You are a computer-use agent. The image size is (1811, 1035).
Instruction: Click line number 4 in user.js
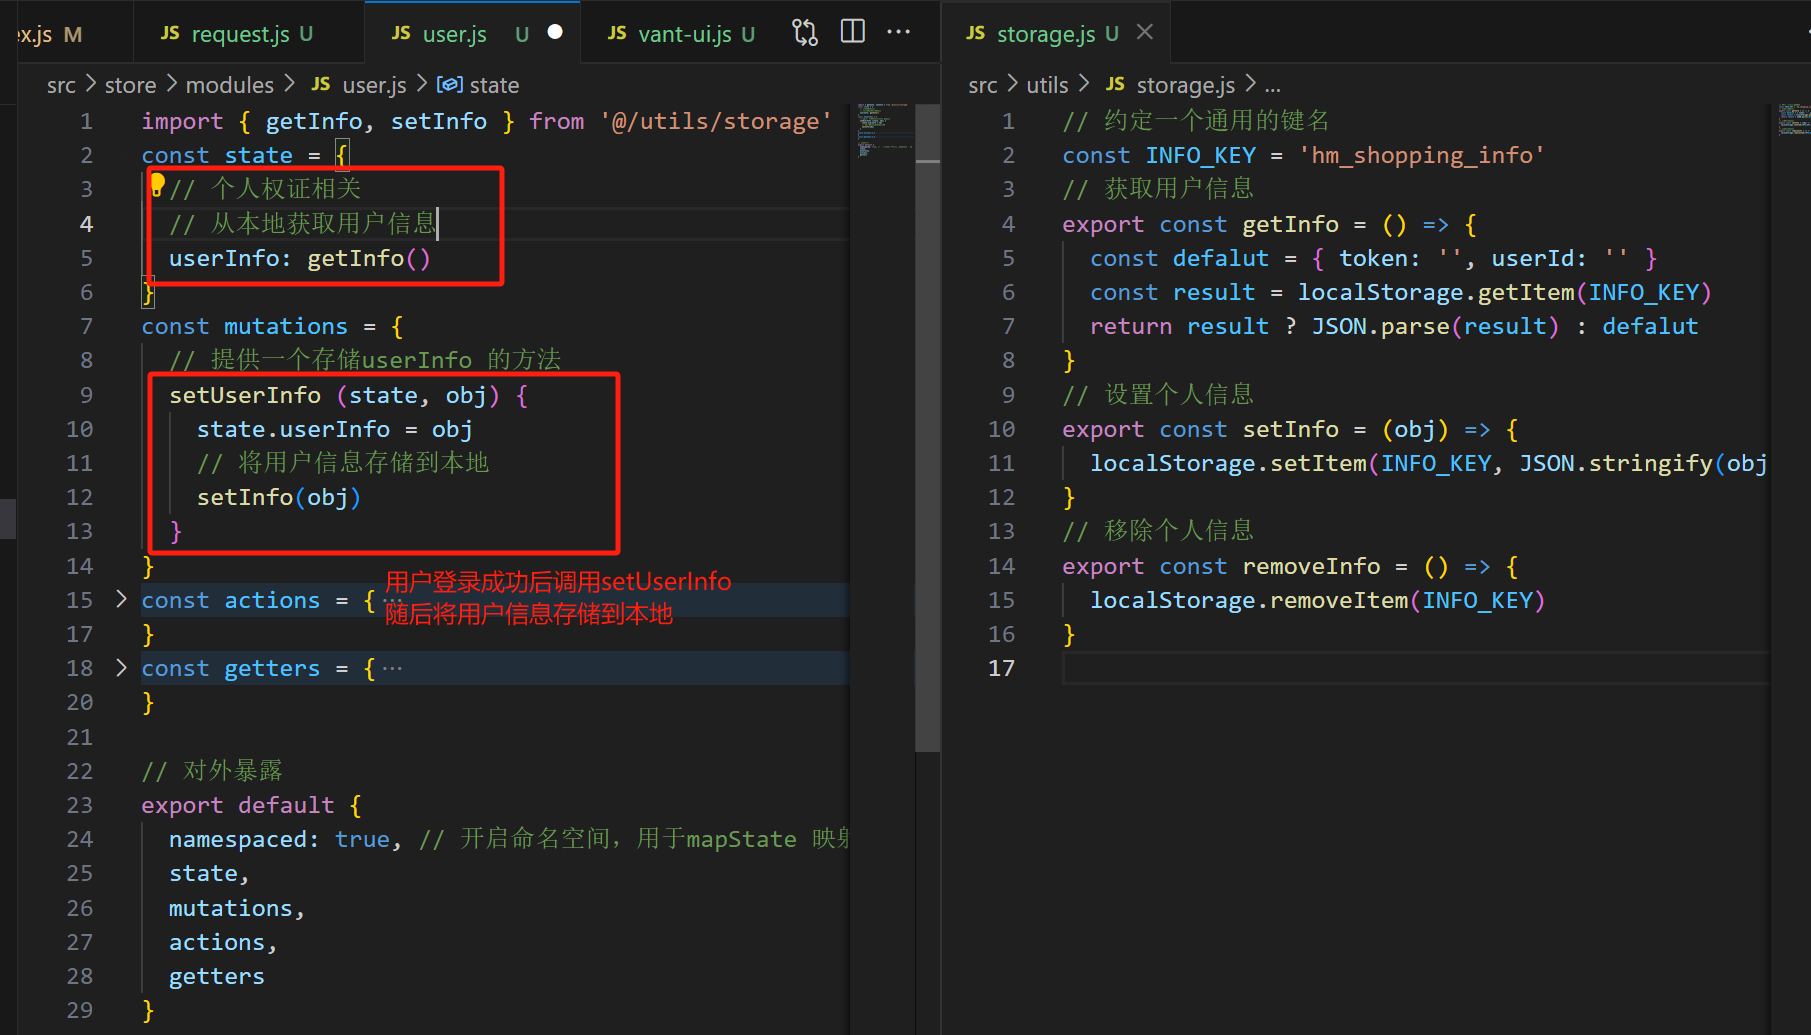(x=86, y=224)
